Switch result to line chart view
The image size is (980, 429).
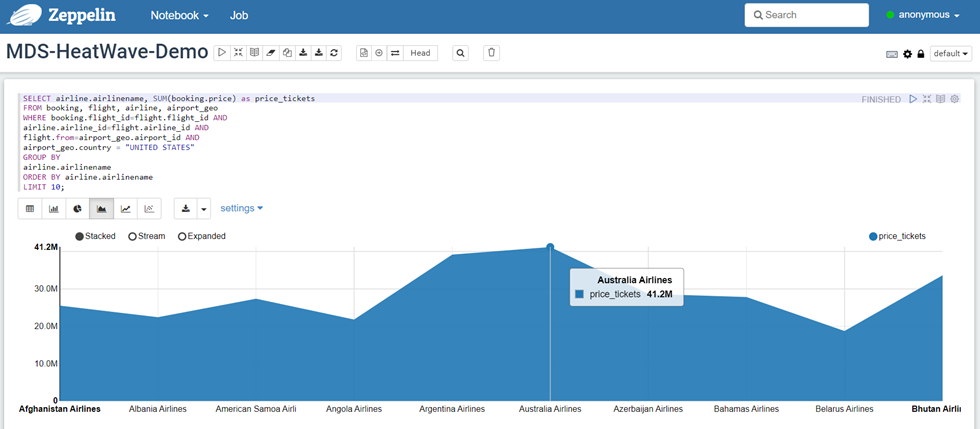(126, 208)
